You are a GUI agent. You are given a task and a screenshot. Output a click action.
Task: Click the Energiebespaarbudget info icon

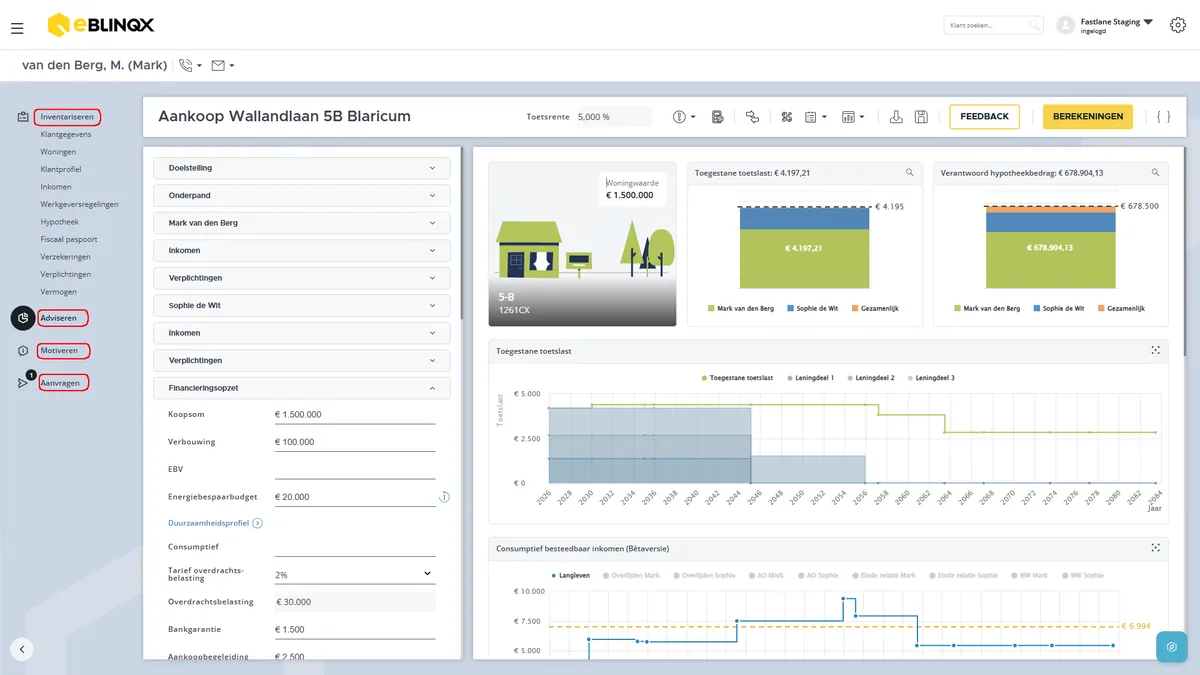[445, 497]
